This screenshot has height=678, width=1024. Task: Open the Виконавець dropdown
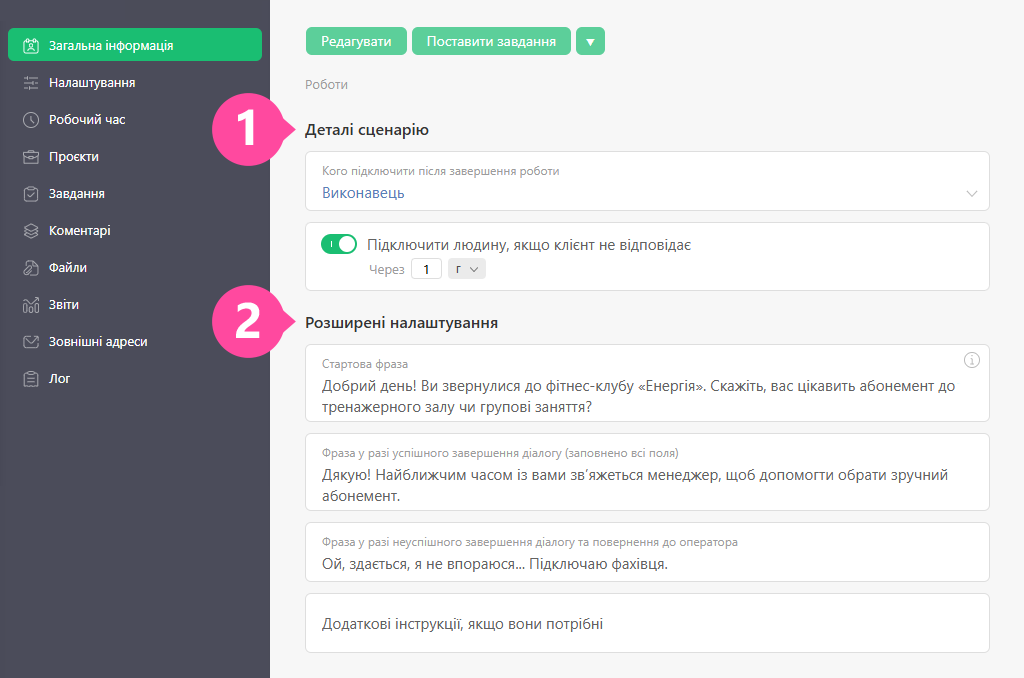click(x=646, y=193)
